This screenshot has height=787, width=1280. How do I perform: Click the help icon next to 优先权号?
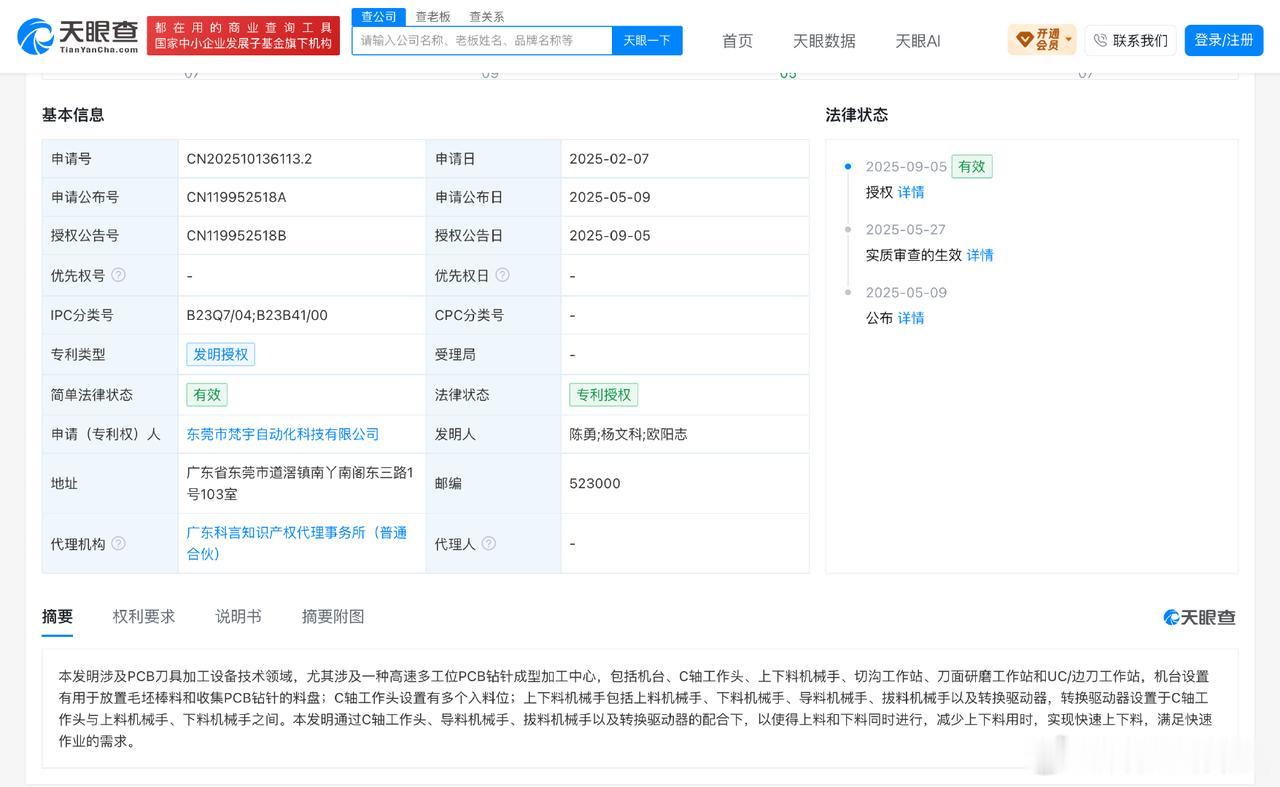[x=118, y=275]
